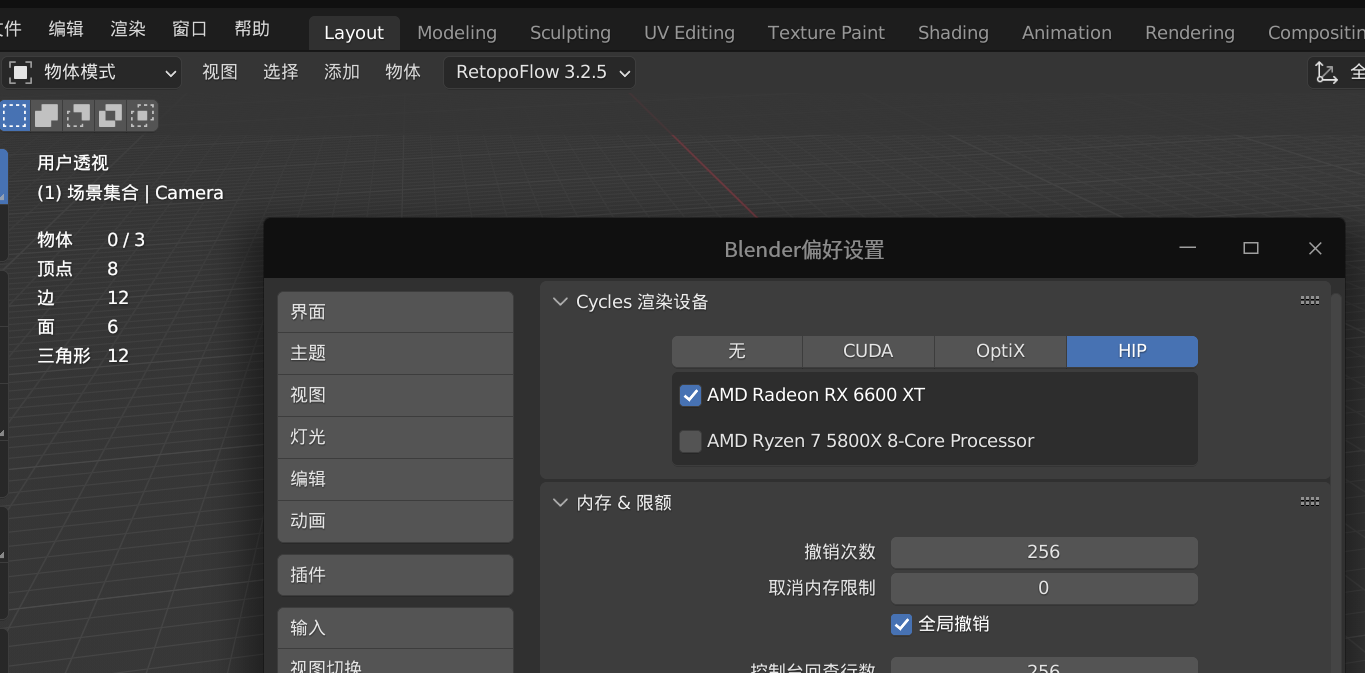Image resolution: width=1365 pixels, height=673 pixels.
Task: Enable AMD Ryzen 7 5800X as render device
Action: pyautogui.click(x=690, y=441)
